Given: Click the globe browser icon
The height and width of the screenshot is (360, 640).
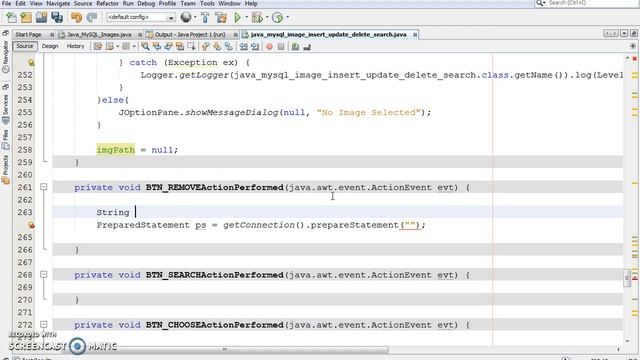Looking at the screenshot, I should click(186, 17).
